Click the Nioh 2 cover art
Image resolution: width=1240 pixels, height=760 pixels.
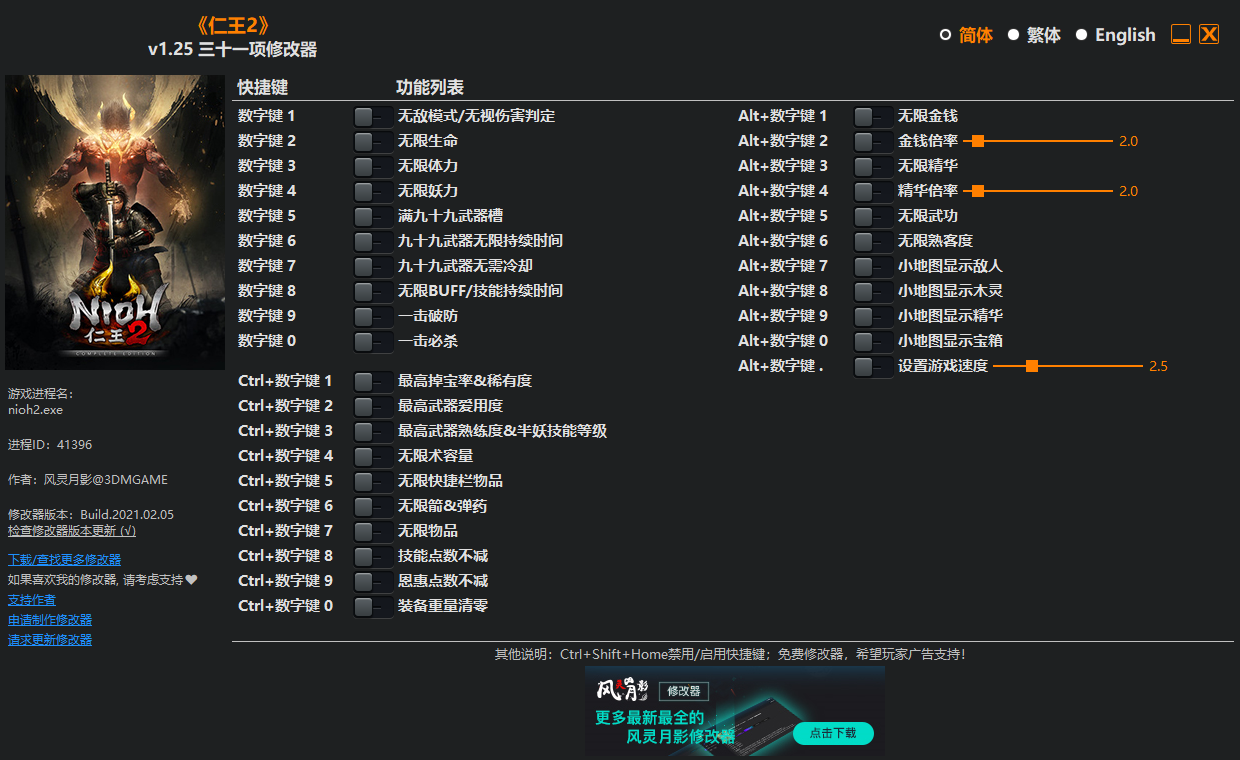click(x=115, y=222)
